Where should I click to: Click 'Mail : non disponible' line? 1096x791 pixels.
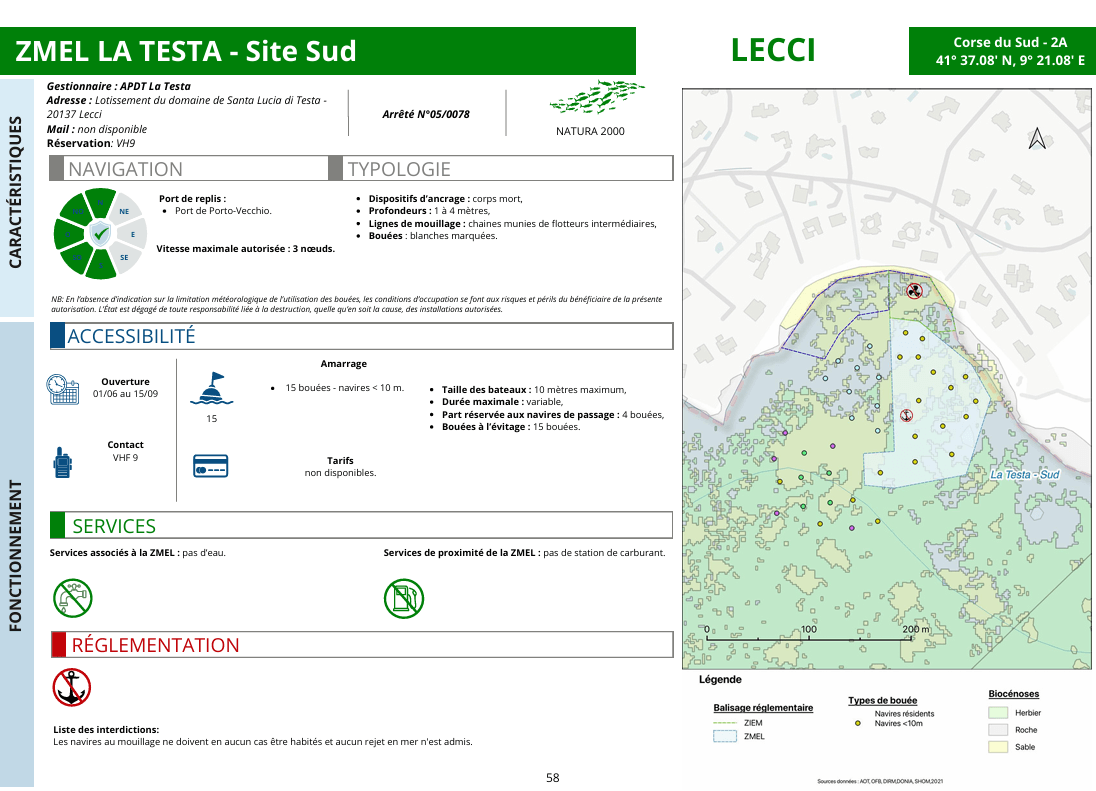point(97,129)
